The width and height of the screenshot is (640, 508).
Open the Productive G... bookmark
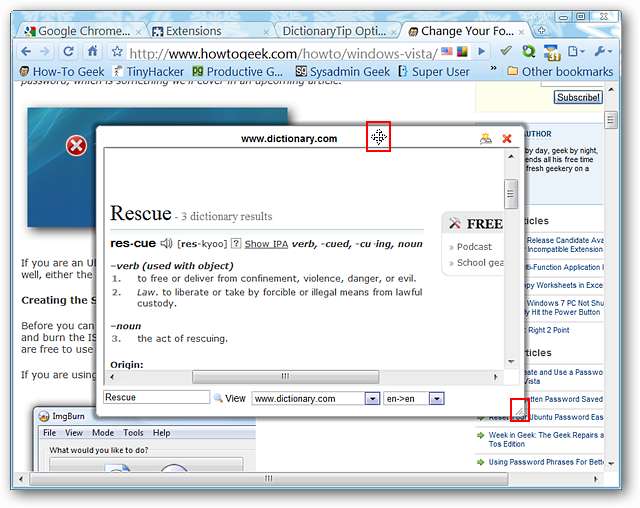point(238,72)
